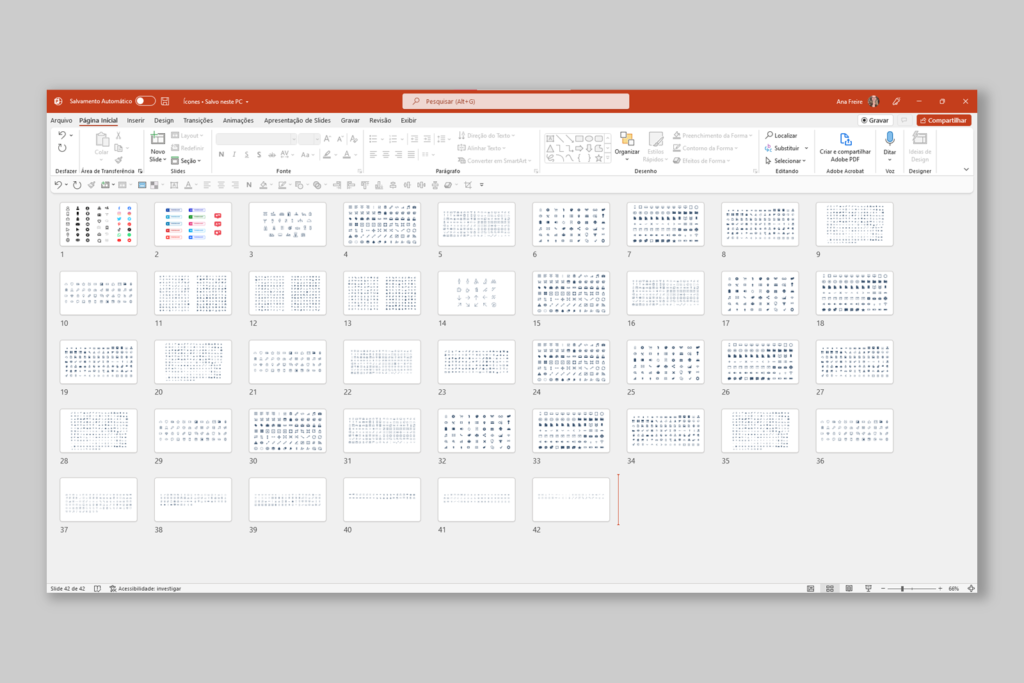The image size is (1024, 683).
Task: Click the Ana Freire profile picture
Action: pos(874,101)
